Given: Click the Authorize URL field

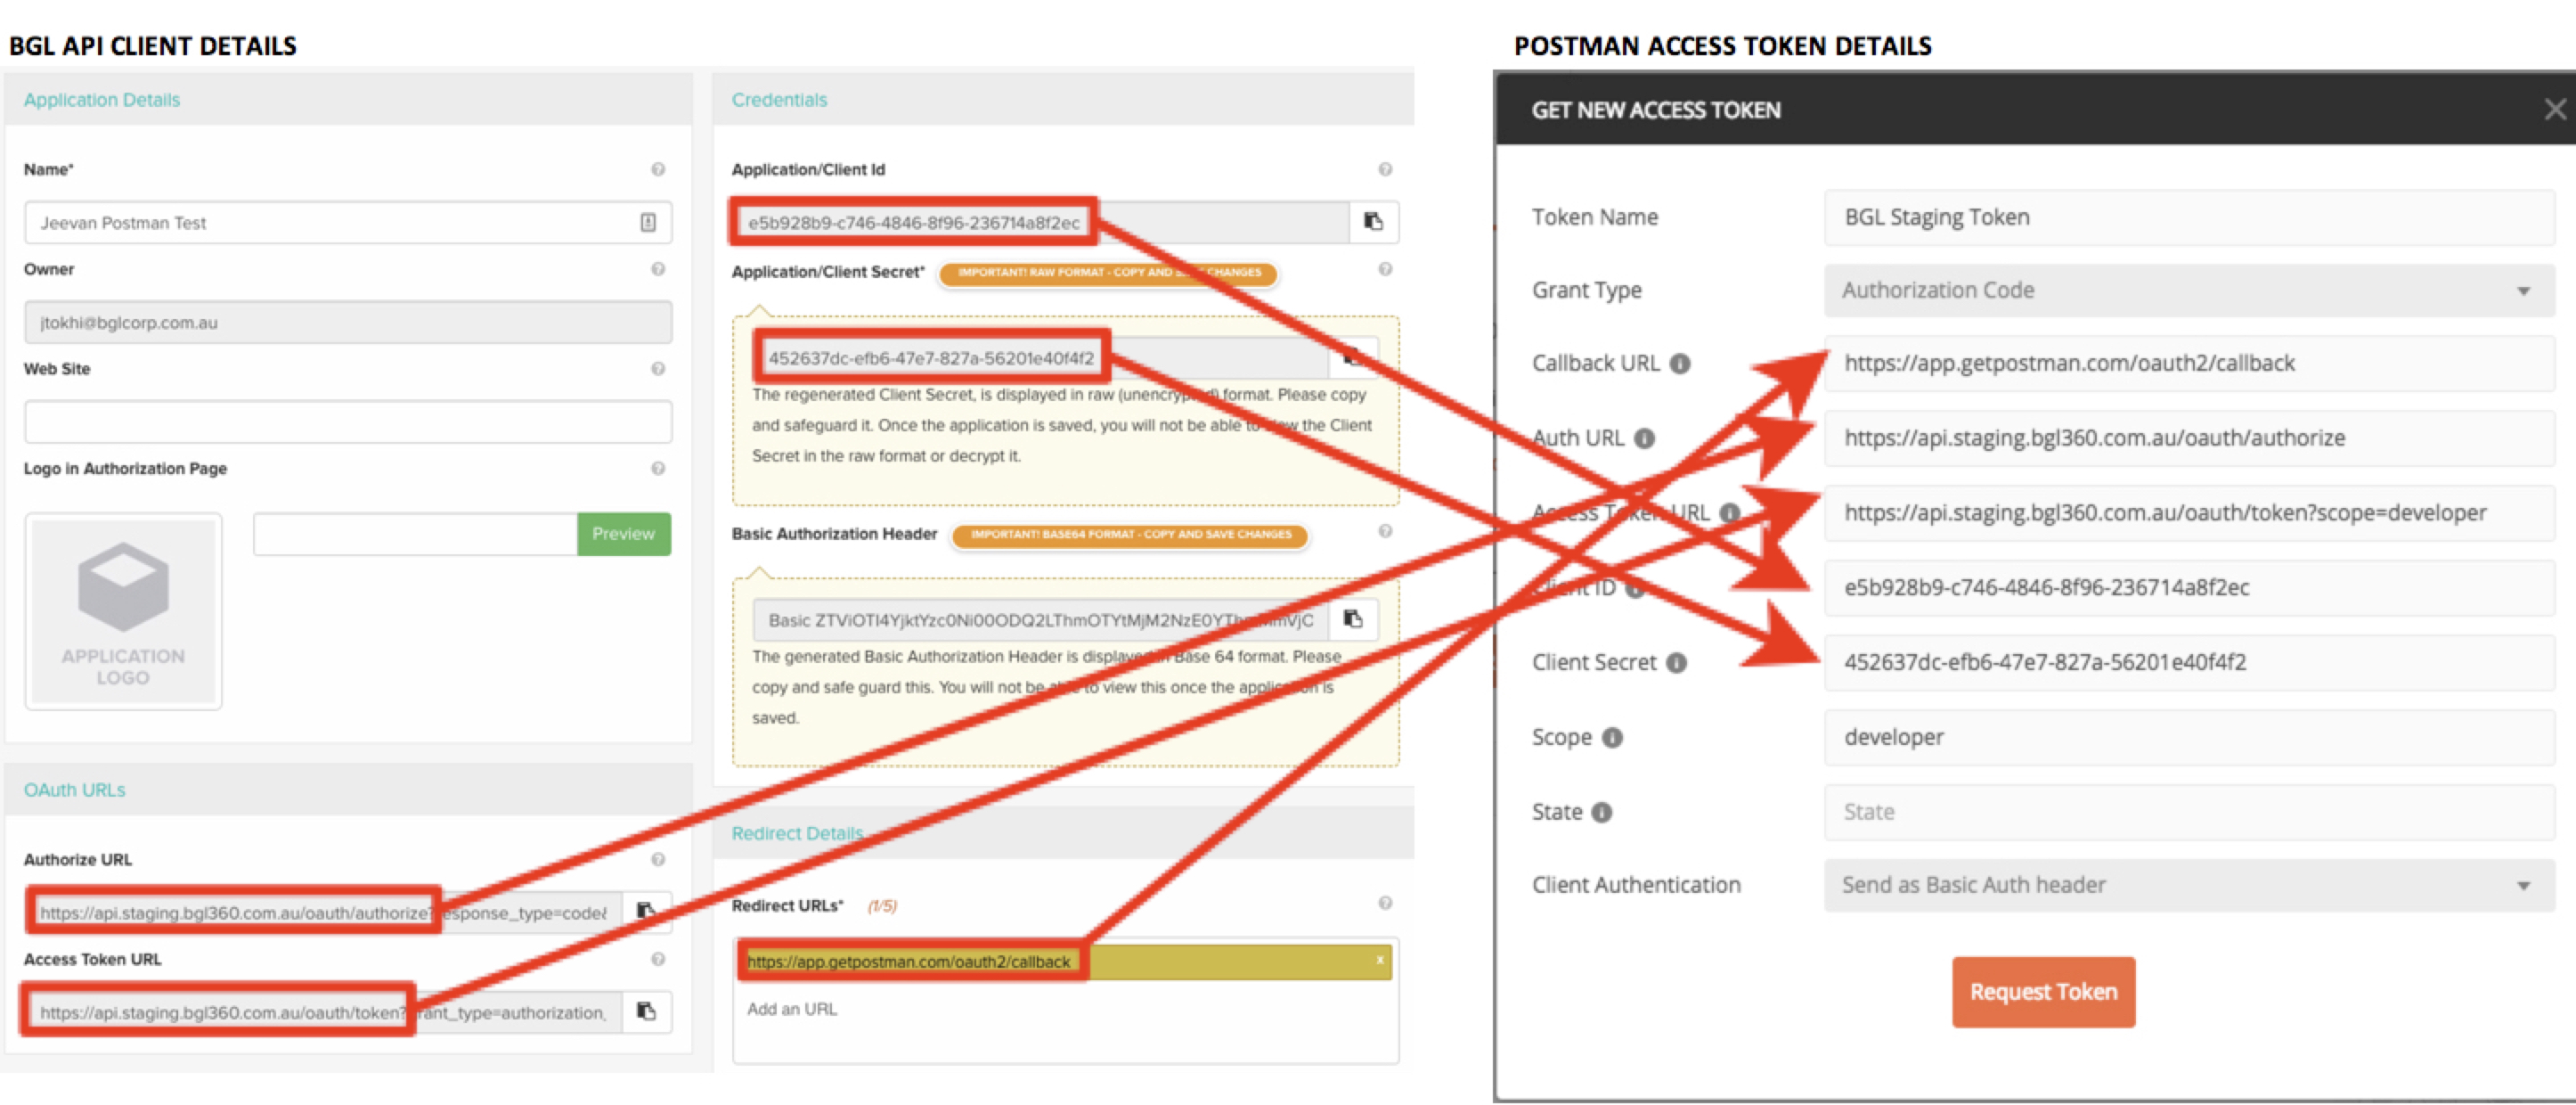Looking at the screenshot, I should coord(323,912).
